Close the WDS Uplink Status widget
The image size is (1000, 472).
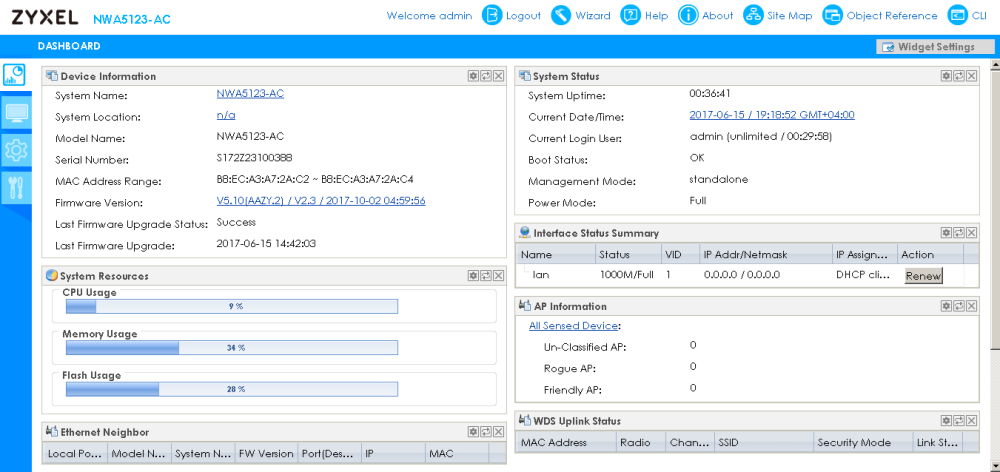coord(972,420)
